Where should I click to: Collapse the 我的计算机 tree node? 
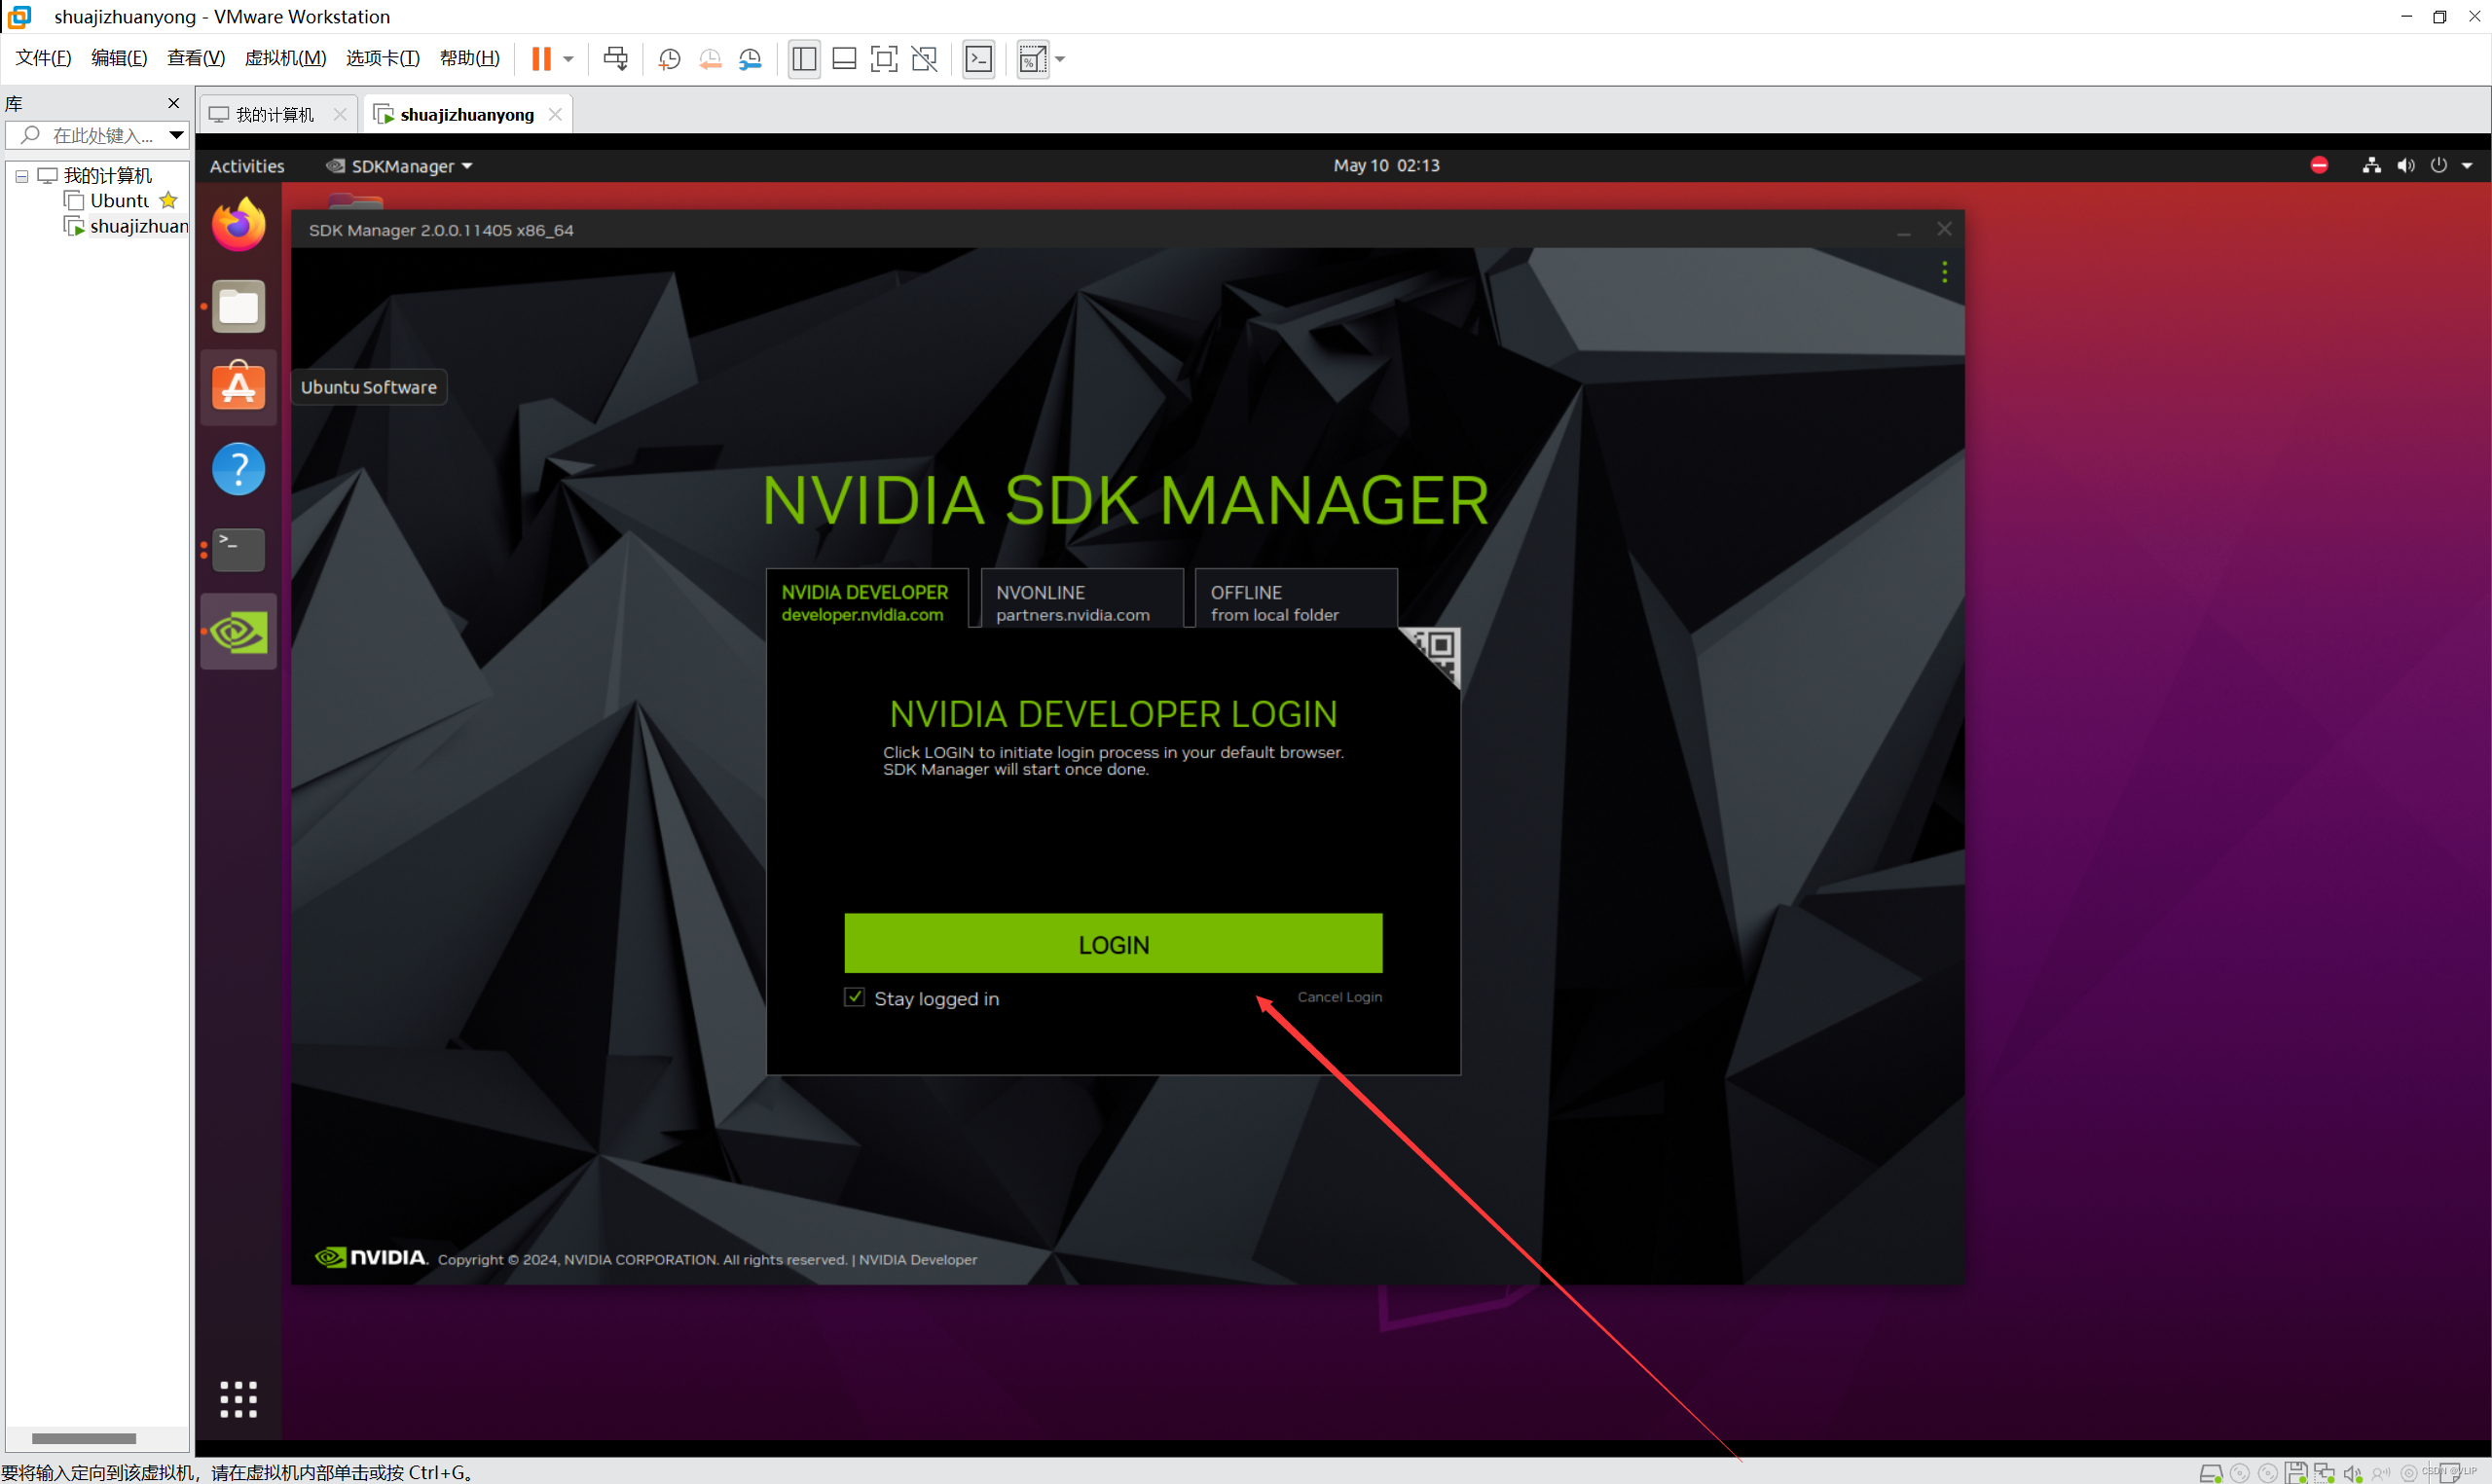click(x=21, y=176)
